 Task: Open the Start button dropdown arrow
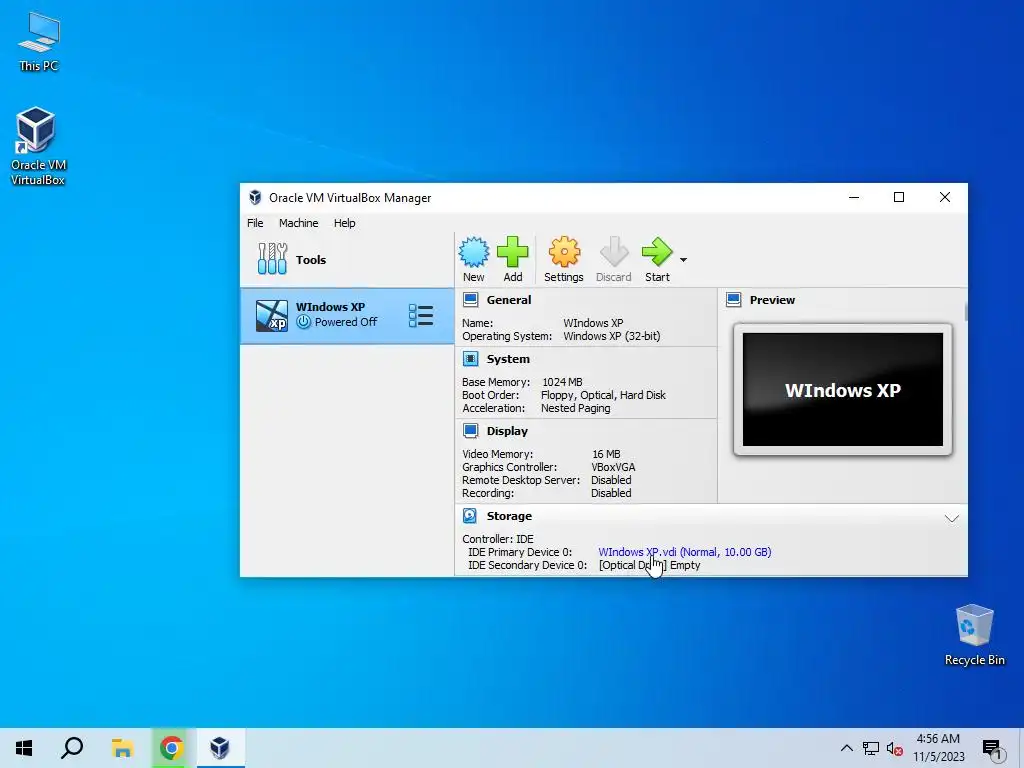coord(683,260)
